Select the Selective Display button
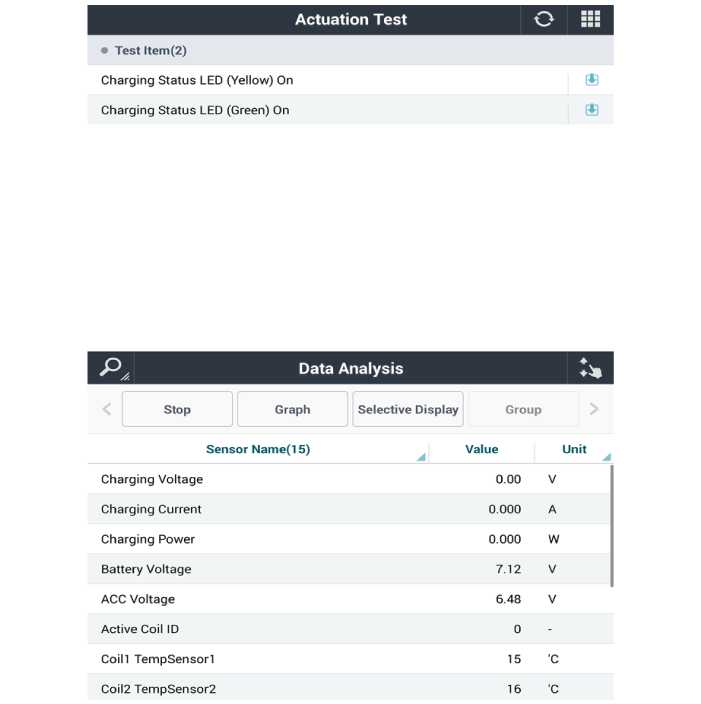Image resolution: width=701 pixels, height=704 pixels. tap(408, 409)
